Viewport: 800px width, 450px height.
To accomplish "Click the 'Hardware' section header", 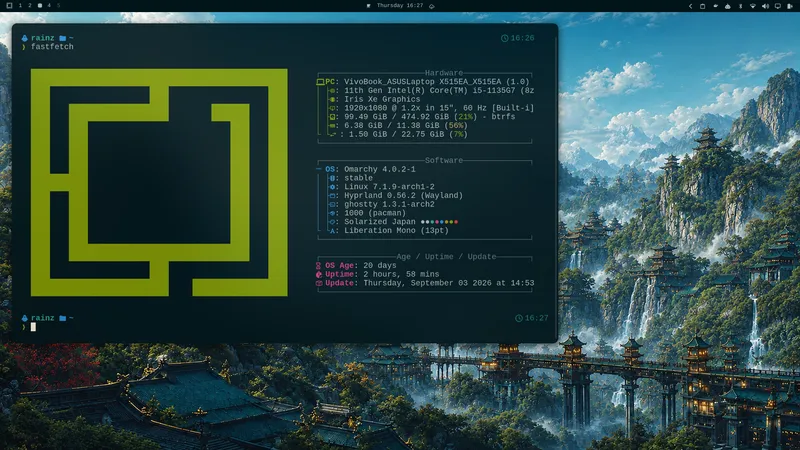I will click(444, 73).
